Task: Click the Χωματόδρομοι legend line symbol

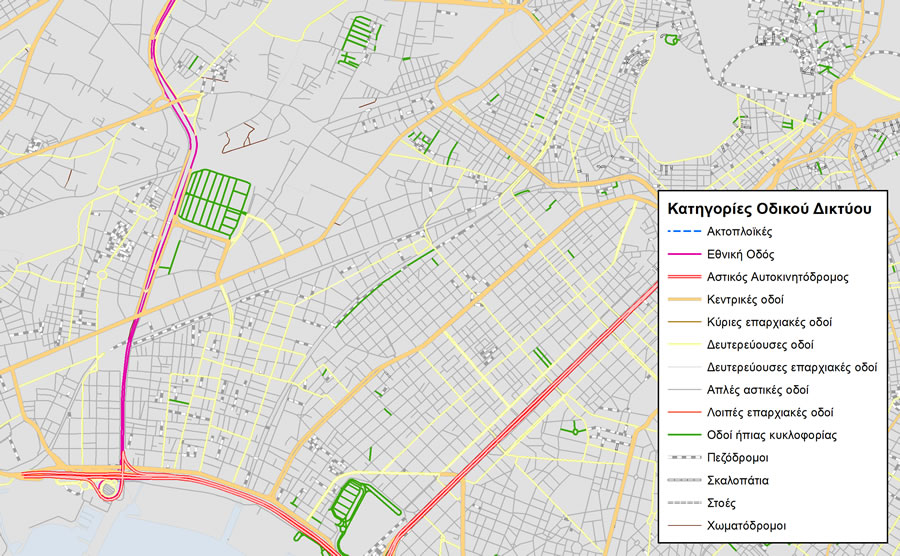Action: [683, 525]
